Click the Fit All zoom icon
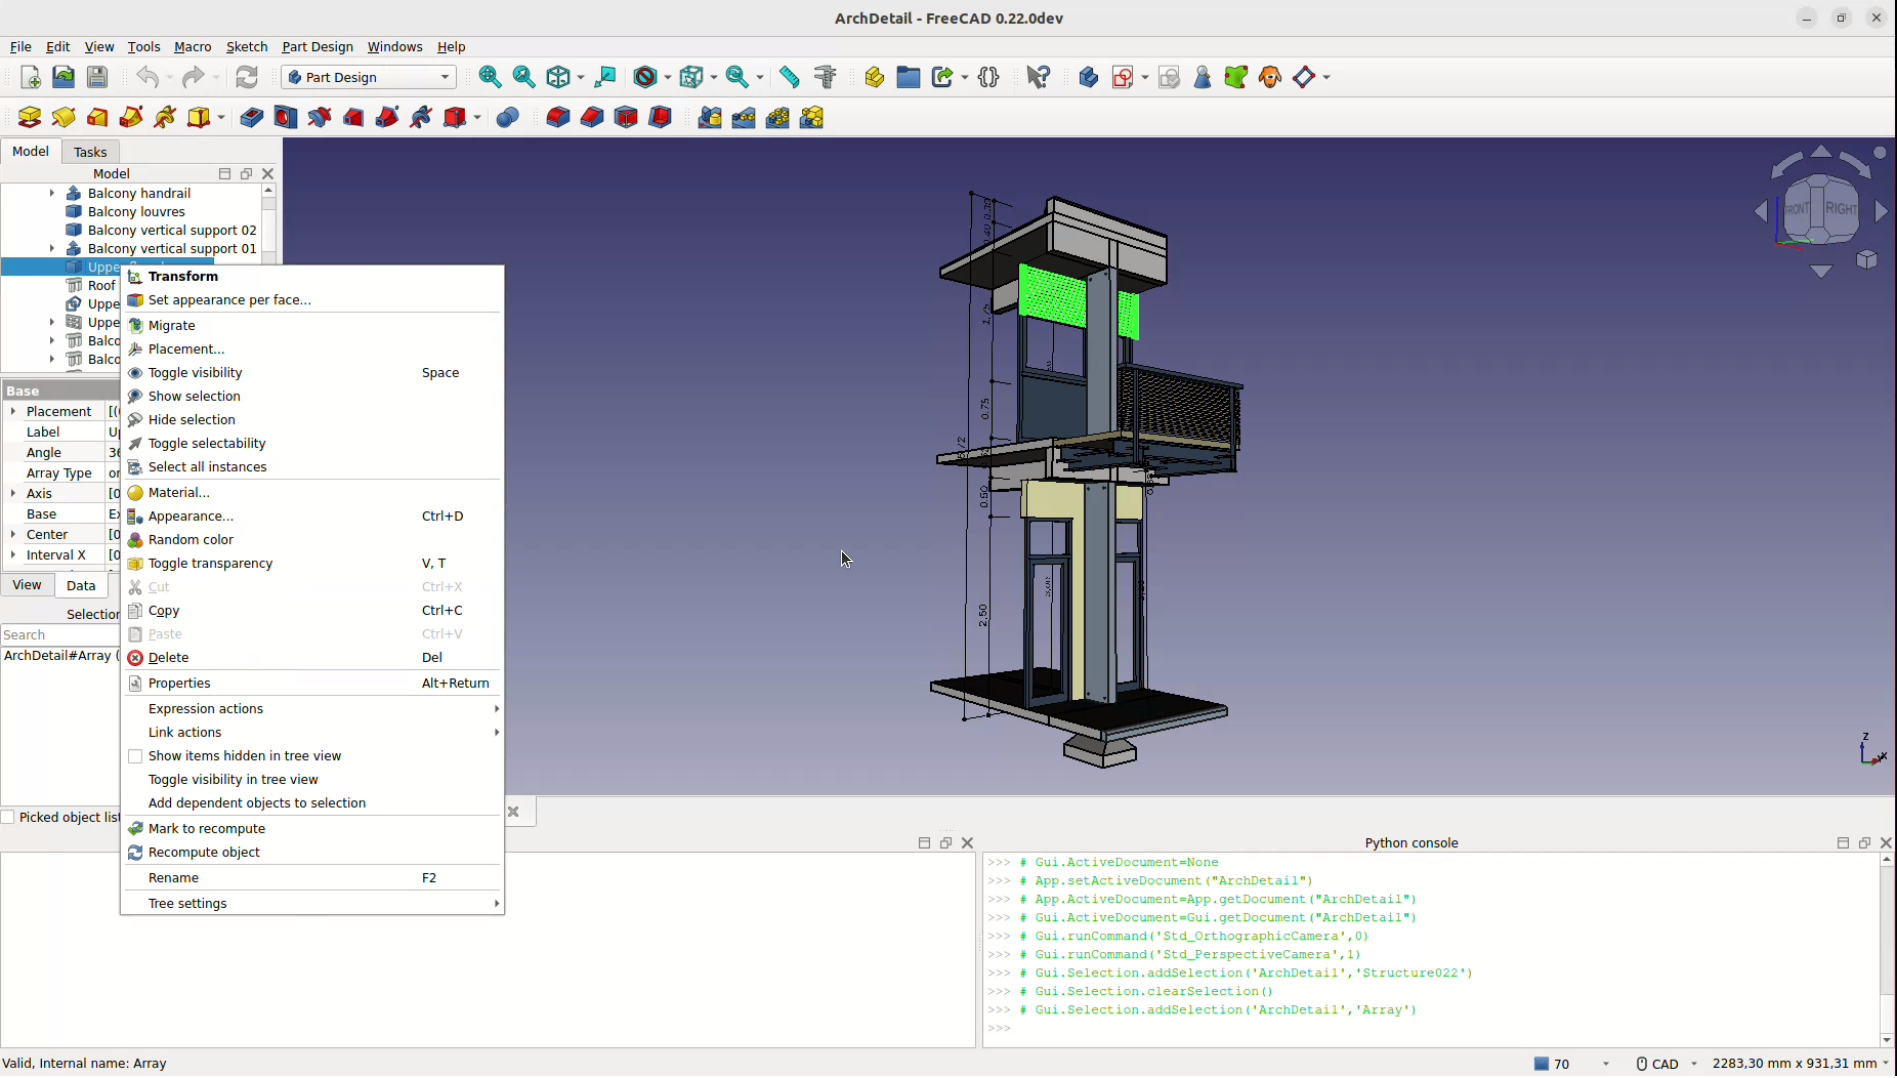The image size is (1897, 1078). click(x=490, y=77)
